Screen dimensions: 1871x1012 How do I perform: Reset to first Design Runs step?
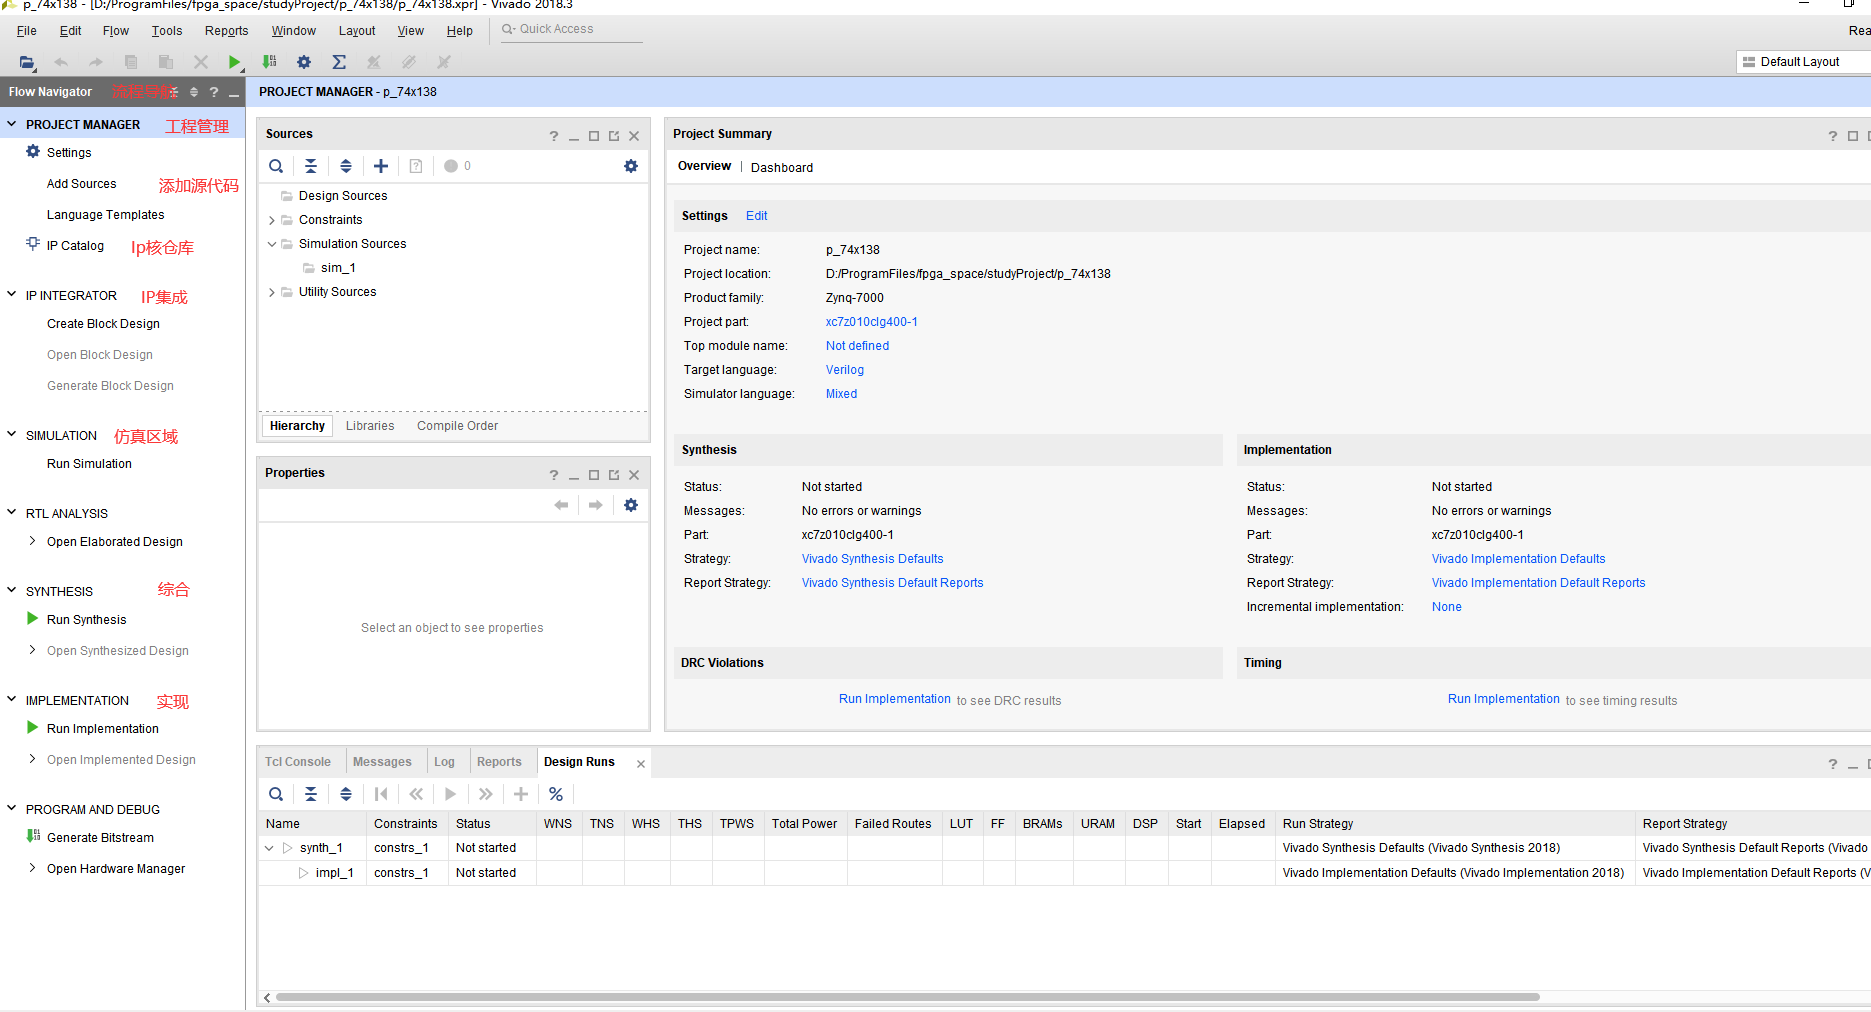point(381,794)
